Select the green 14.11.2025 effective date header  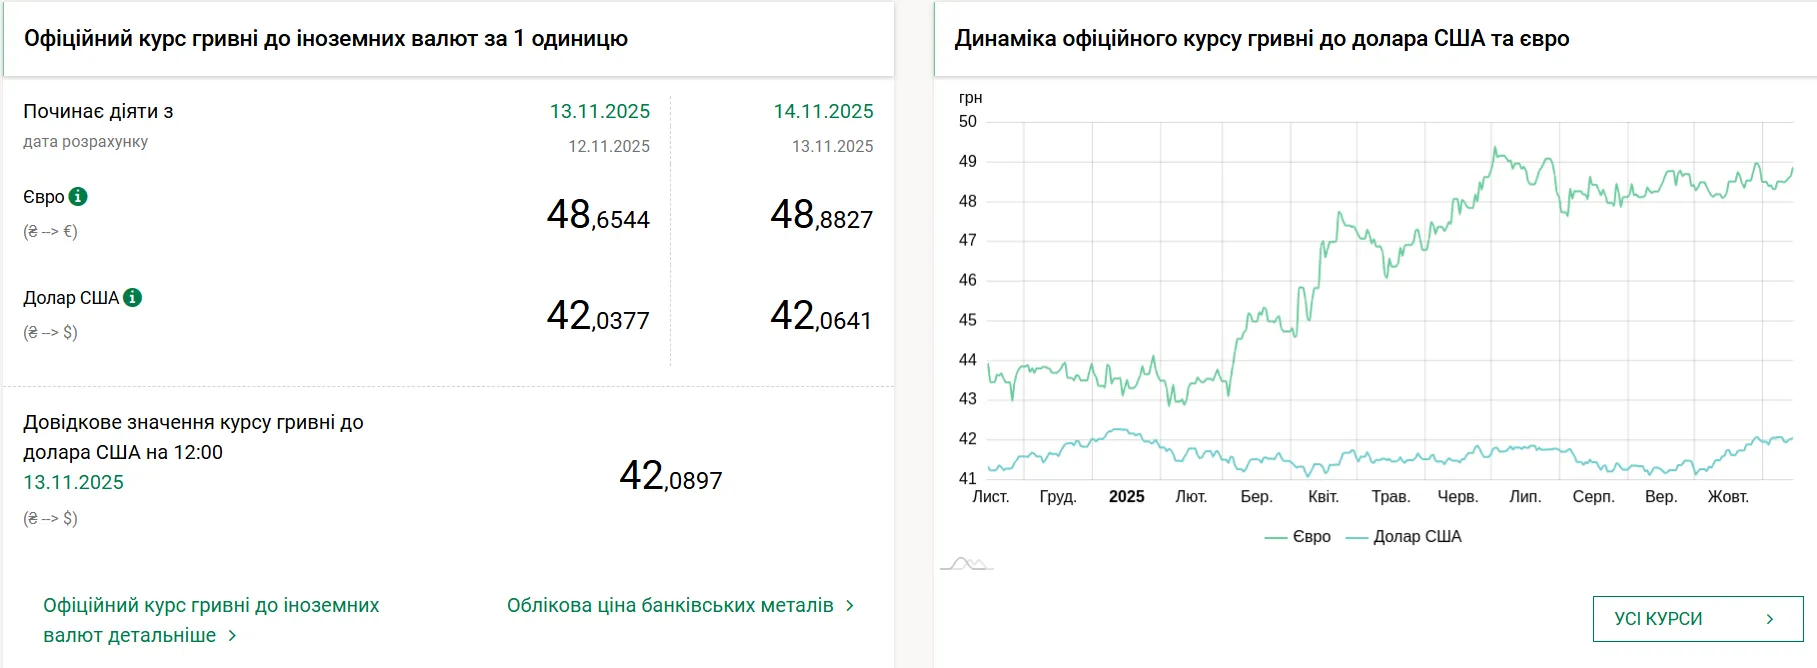point(823,112)
